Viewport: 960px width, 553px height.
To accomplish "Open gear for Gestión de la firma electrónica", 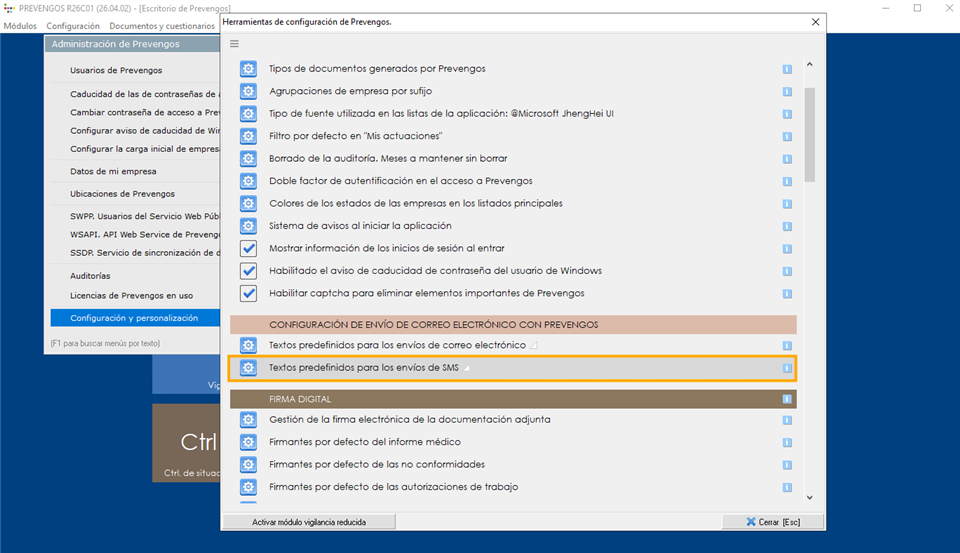I will [248, 419].
